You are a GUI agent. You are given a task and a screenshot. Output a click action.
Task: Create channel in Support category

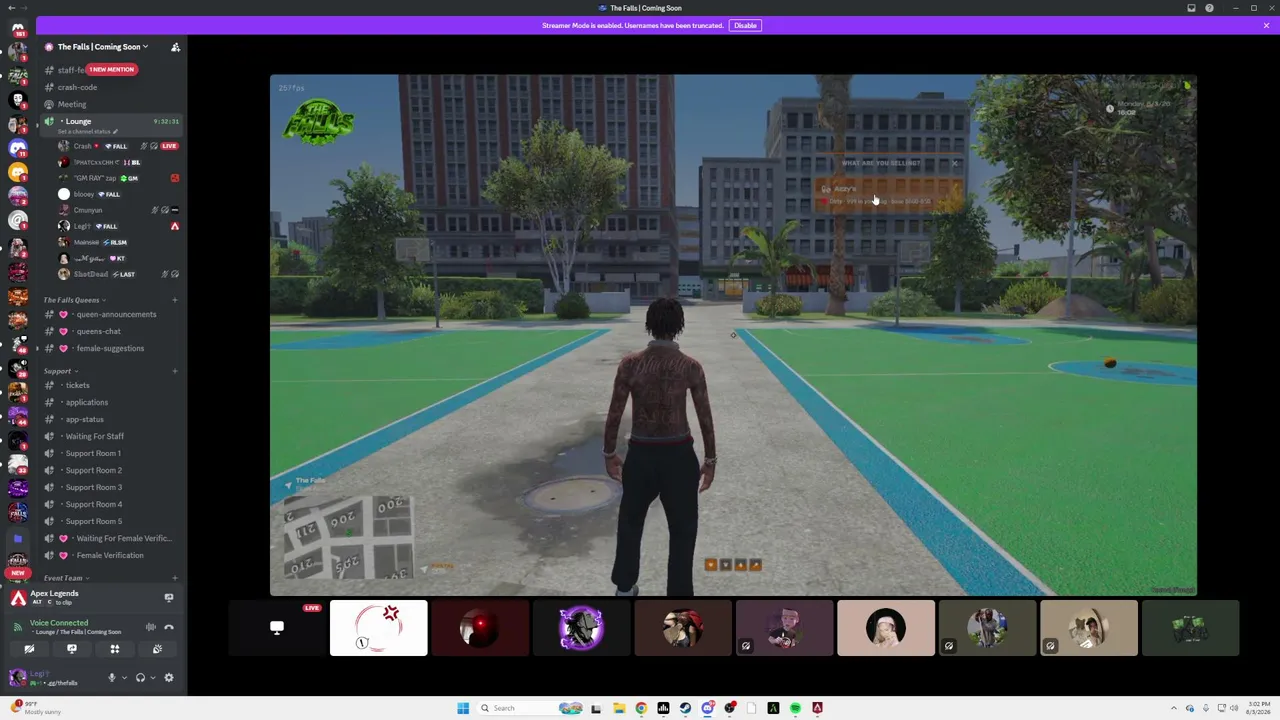[x=174, y=371]
